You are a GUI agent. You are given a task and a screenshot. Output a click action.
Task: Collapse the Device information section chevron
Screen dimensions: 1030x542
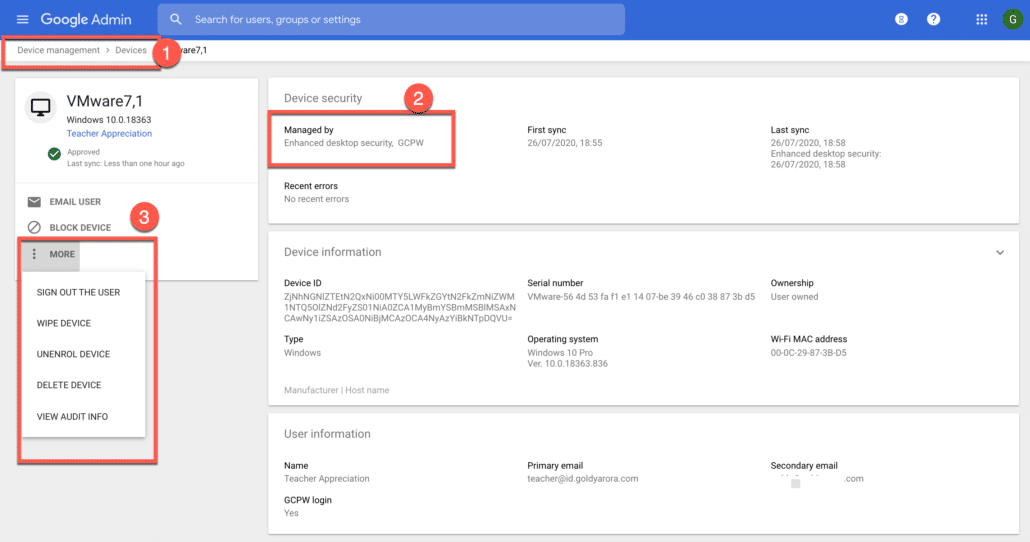click(999, 252)
